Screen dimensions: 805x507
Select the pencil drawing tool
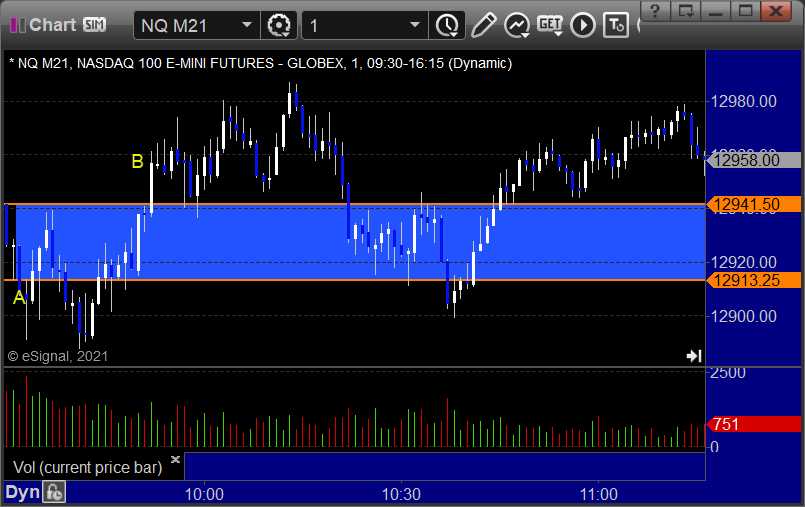[x=483, y=25]
